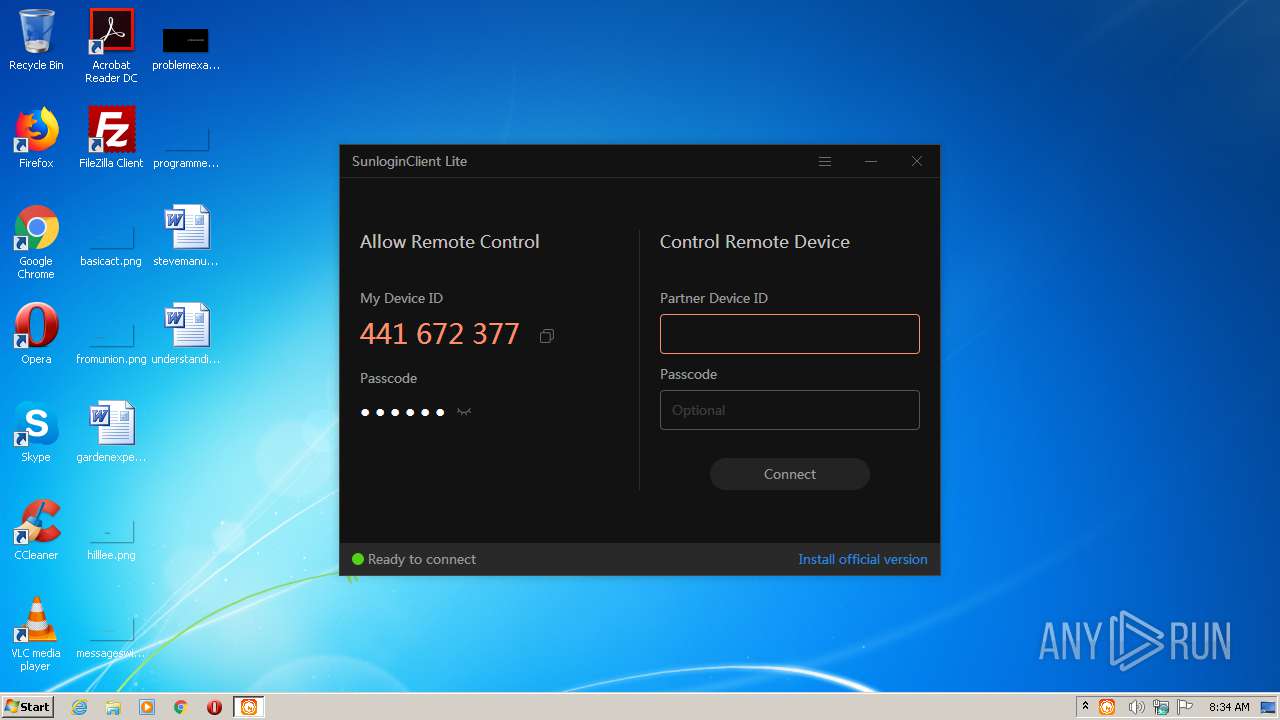Open the SunloginClient hamburger menu
Viewport: 1280px width, 720px height.
click(x=825, y=161)
